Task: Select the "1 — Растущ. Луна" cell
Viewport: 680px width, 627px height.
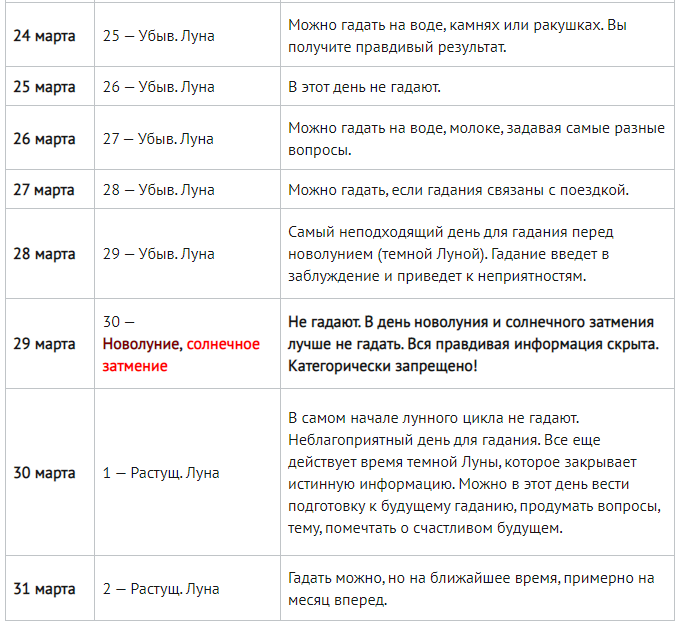Action: [x=161, y=473]
